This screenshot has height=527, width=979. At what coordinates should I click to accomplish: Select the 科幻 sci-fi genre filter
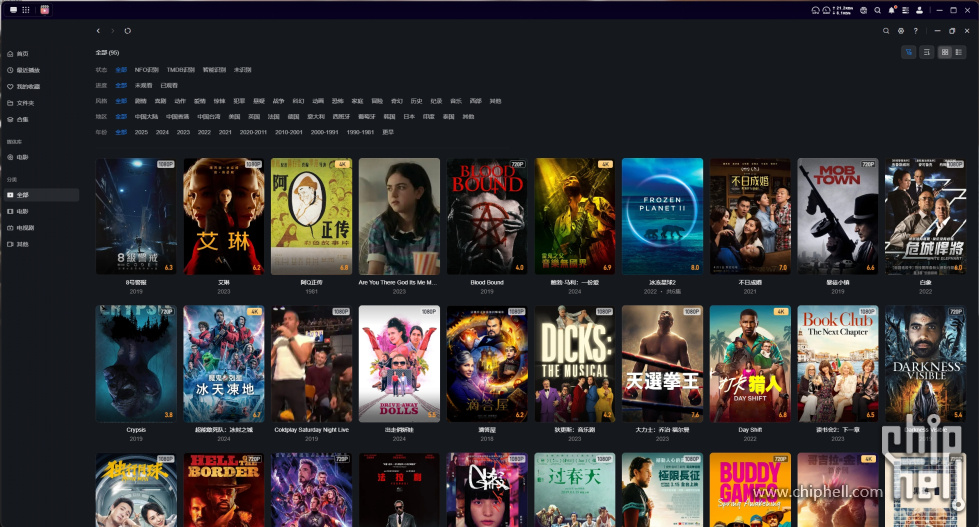[x=298, y=101]
